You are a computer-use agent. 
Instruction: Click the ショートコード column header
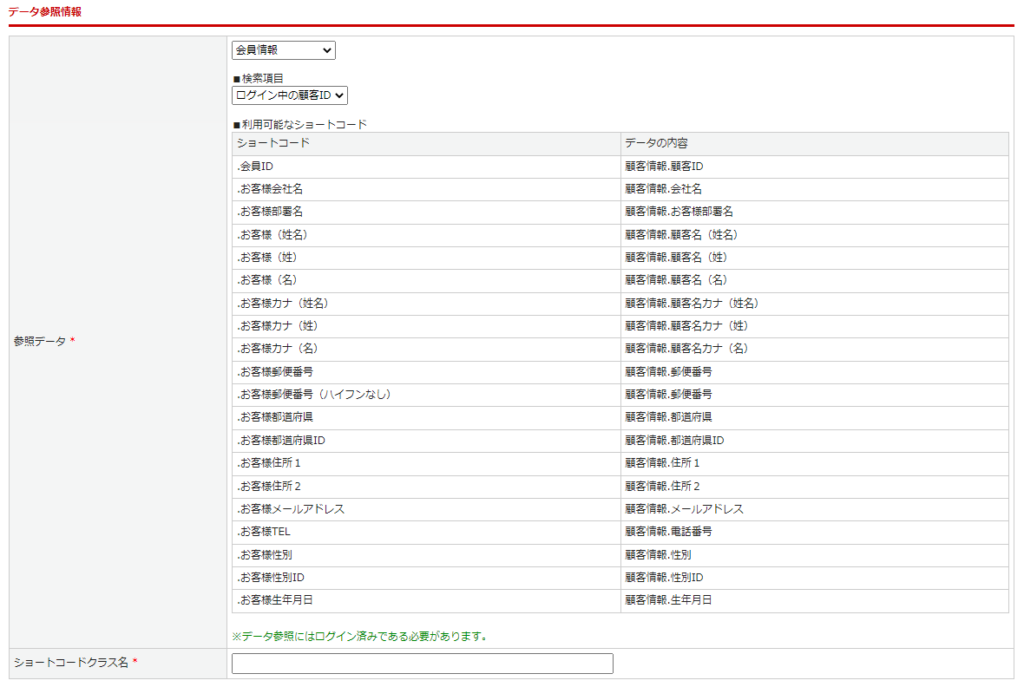[273, 144]
